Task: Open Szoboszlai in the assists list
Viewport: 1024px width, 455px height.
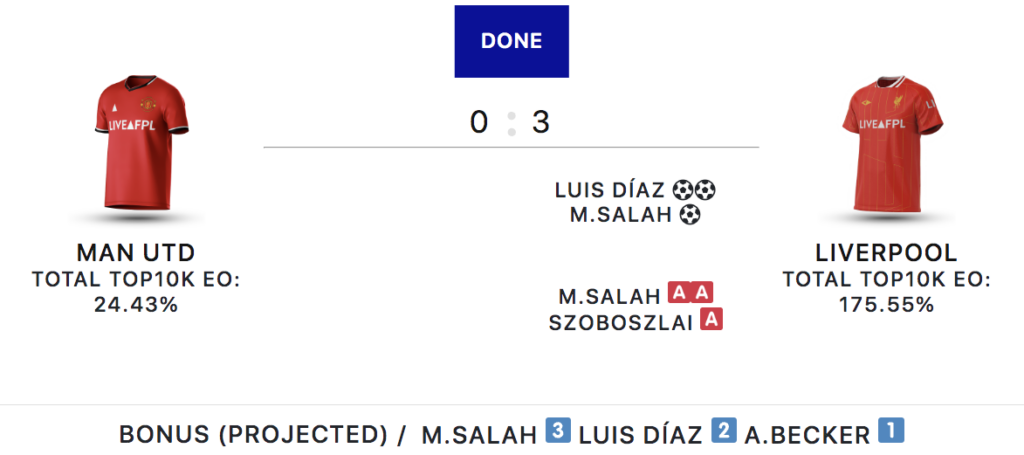Action: coord(622,322)
